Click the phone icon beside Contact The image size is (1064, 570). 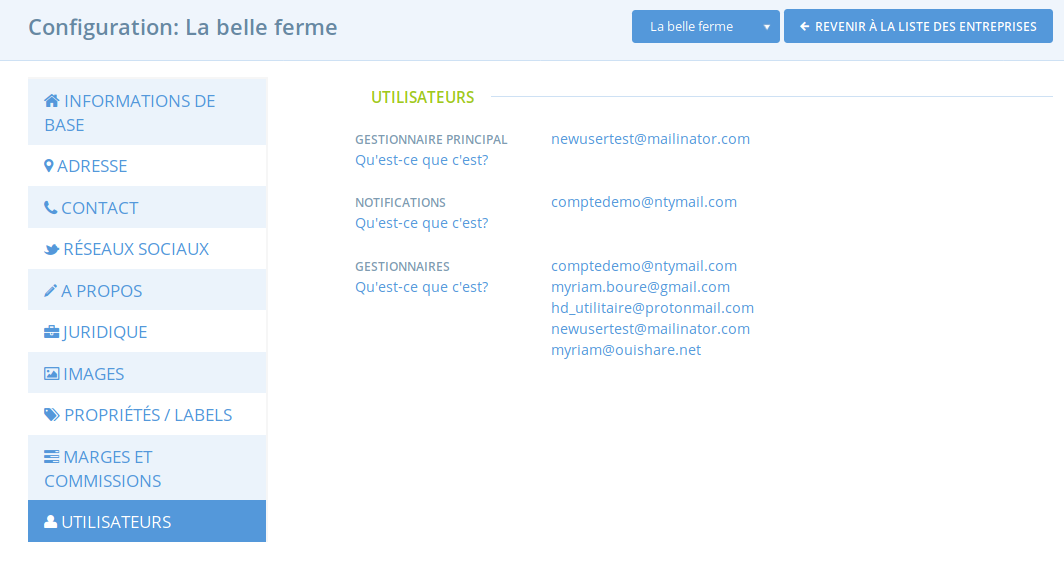point(50,208)
